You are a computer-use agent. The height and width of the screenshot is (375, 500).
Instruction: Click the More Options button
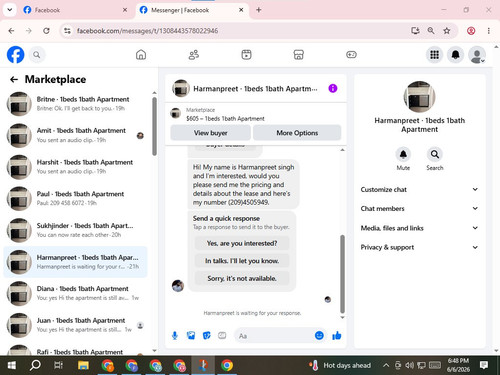[x=297, y=133]
